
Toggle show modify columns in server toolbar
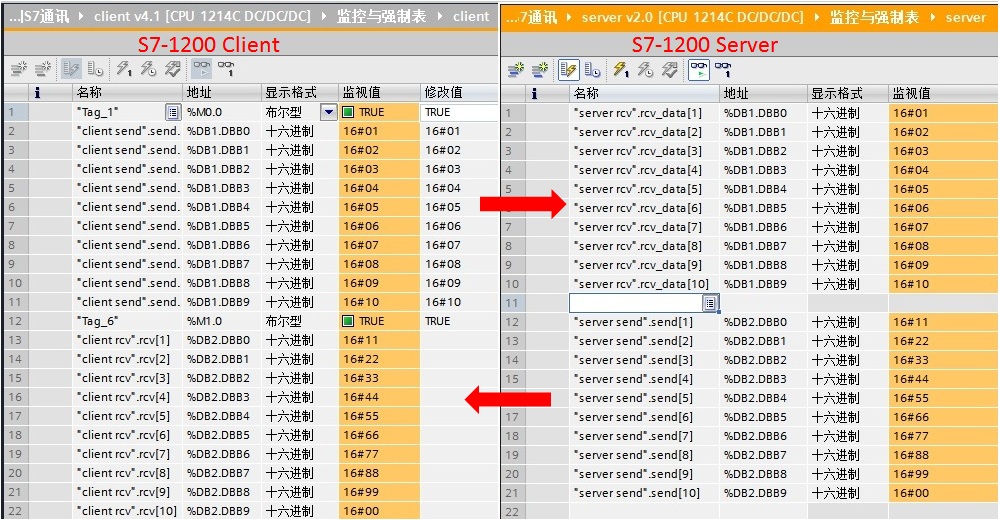(x=568, y=69)
